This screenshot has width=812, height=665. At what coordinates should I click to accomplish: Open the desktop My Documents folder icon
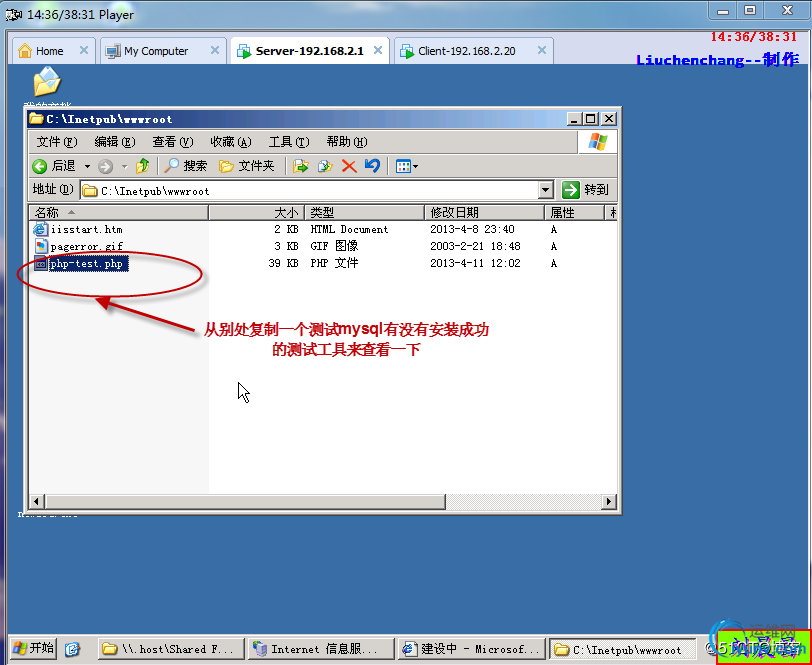(47, 81)
